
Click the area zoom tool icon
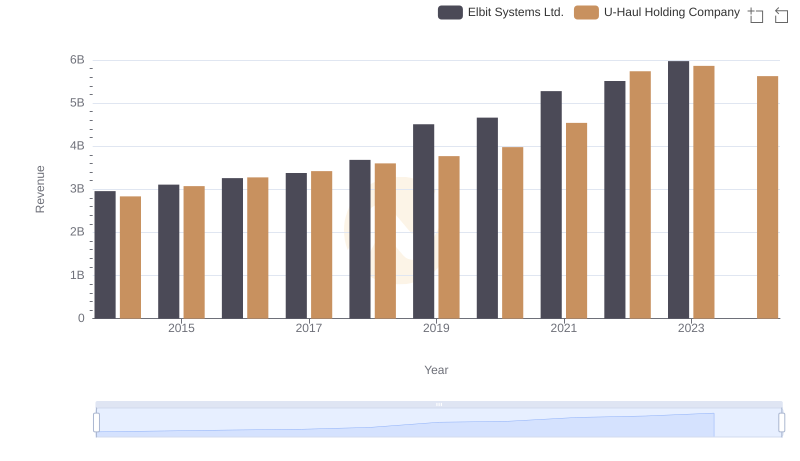click(756, 15)
